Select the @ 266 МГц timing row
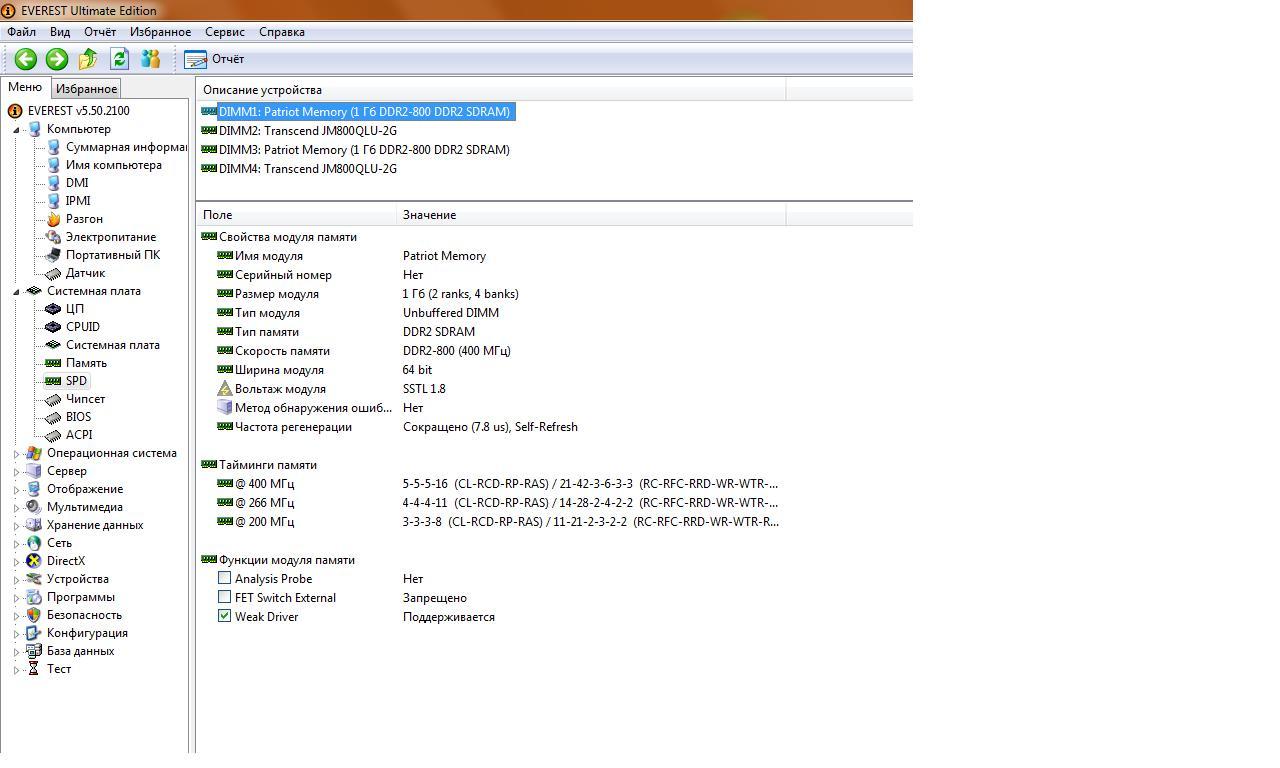Image resolution: width=1280 pixels, height=768 pixels. pyautogui.click(x=498, y=503)
